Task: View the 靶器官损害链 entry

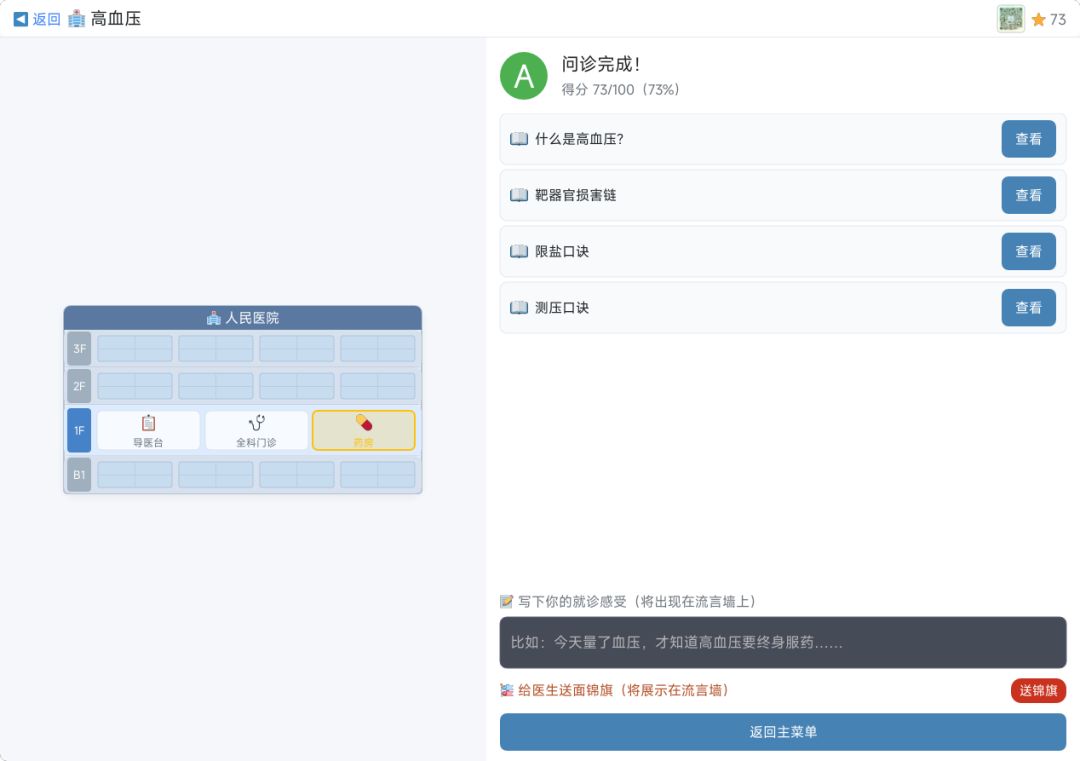Action: click(1028, 195)
